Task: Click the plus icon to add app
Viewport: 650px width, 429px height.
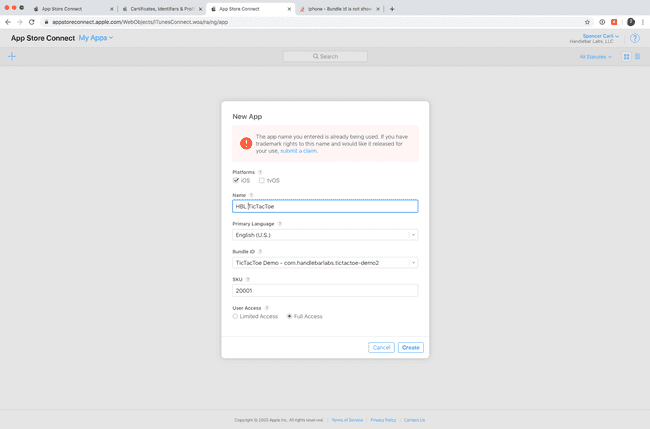Action: click(x=12, y=56)
